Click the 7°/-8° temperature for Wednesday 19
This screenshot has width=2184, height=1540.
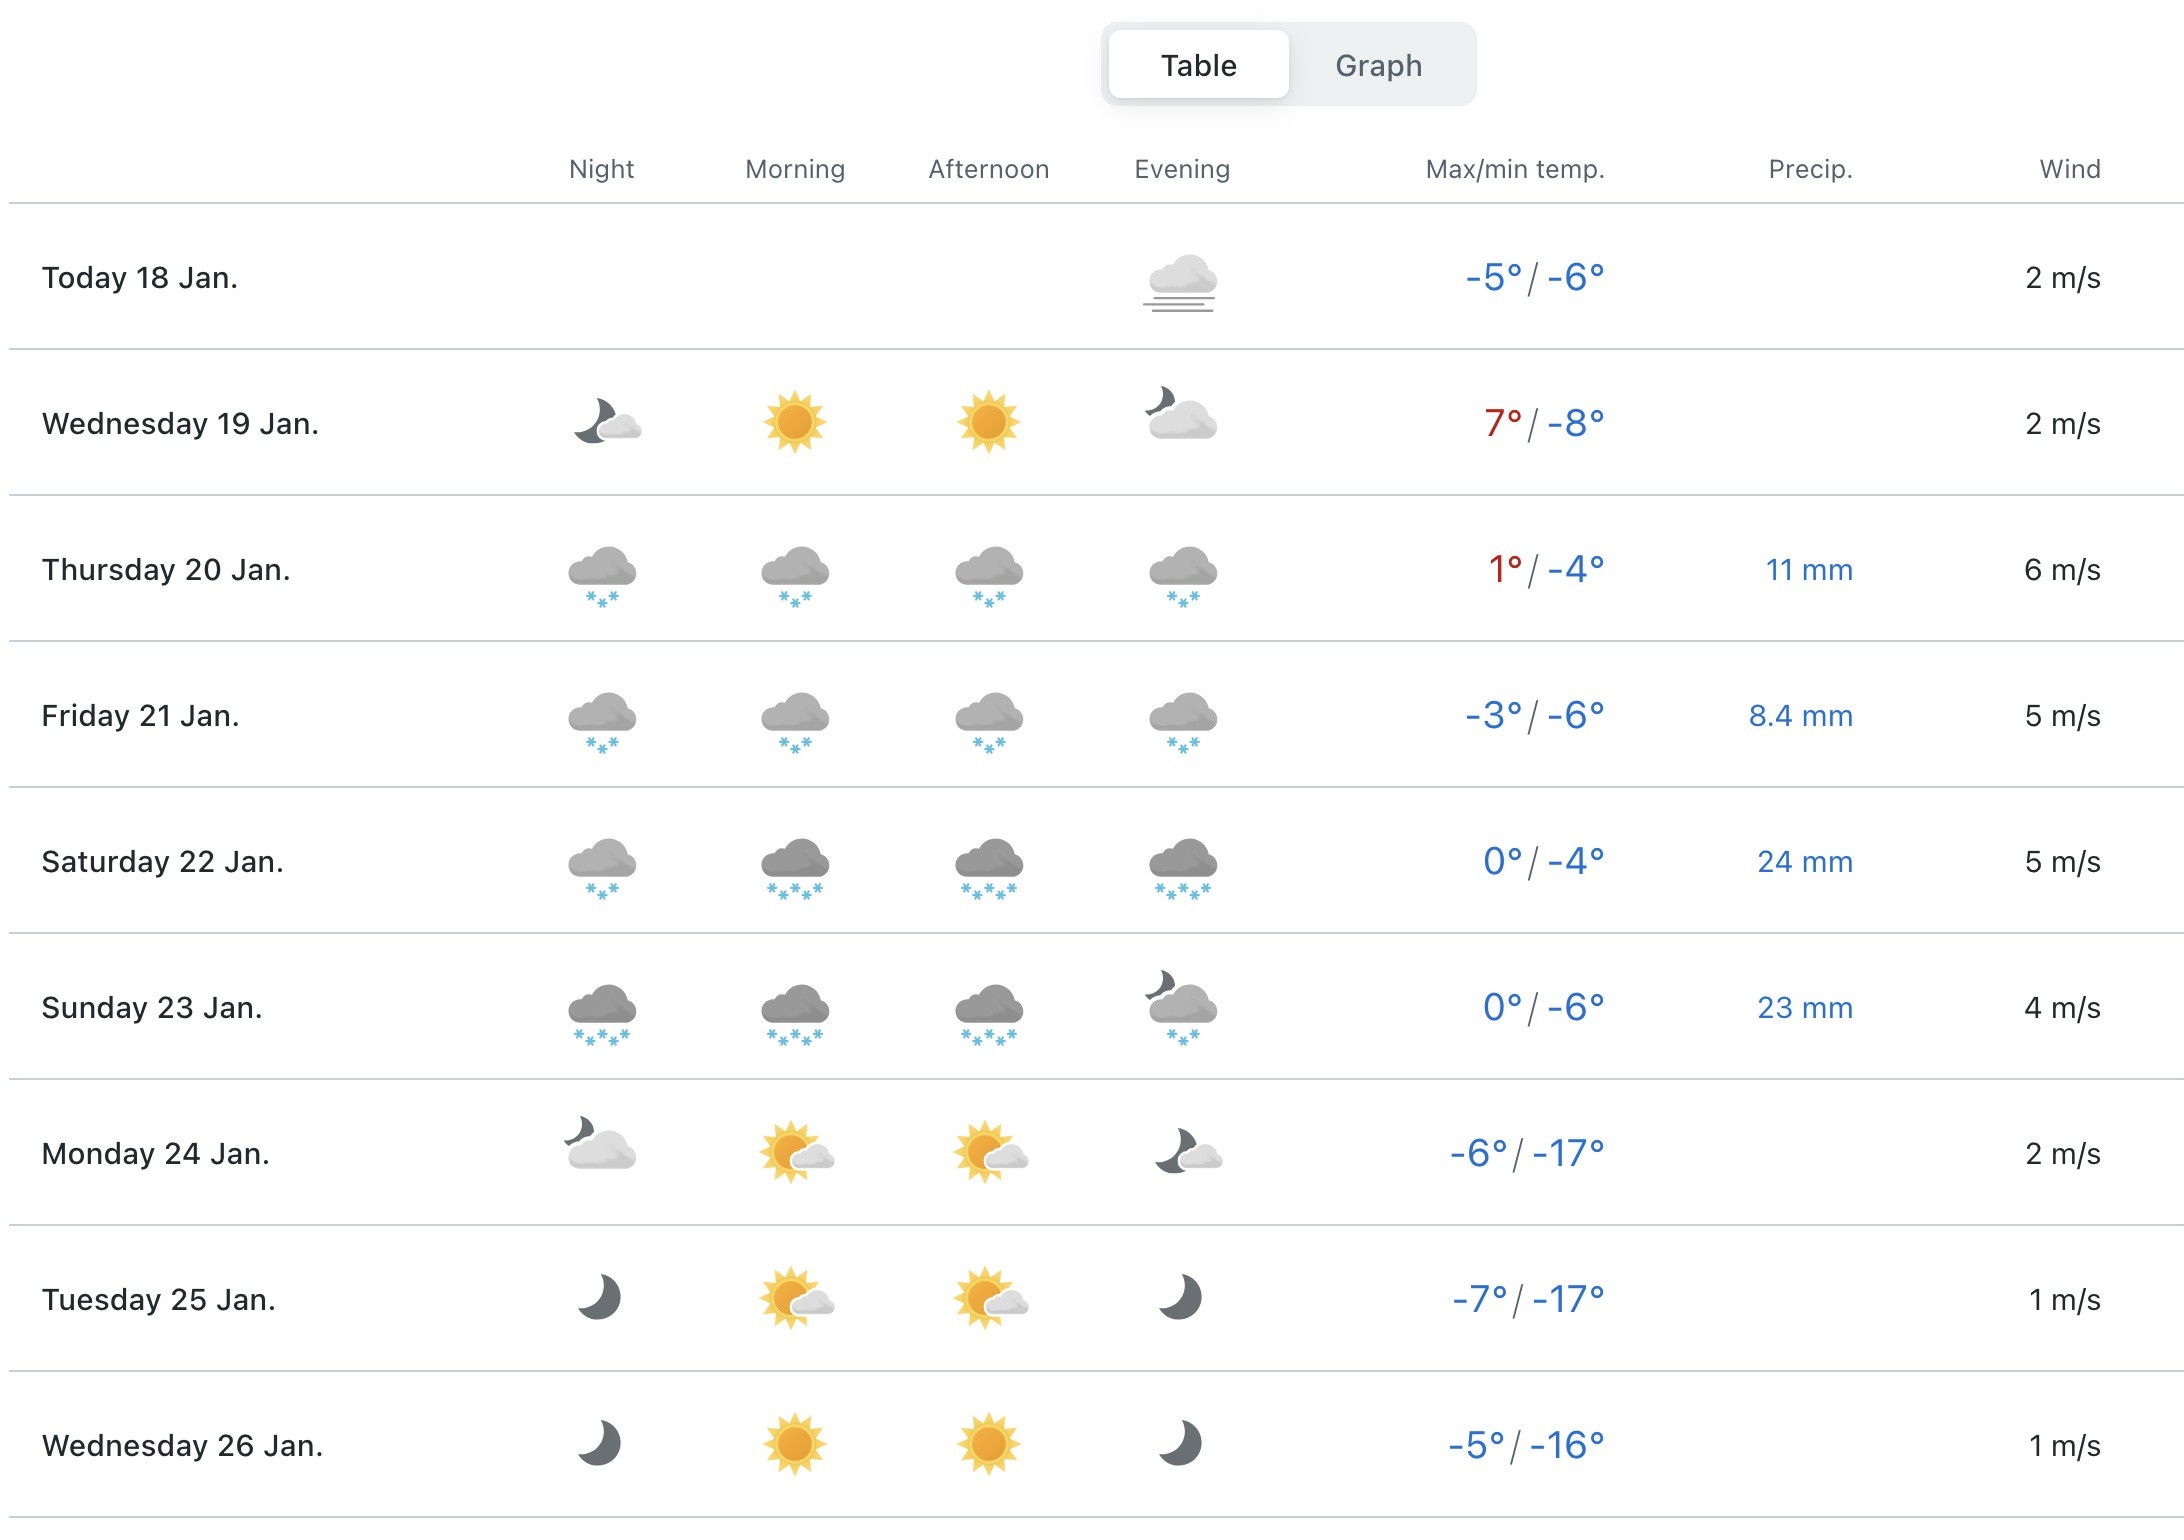(x=1543, y=424)
